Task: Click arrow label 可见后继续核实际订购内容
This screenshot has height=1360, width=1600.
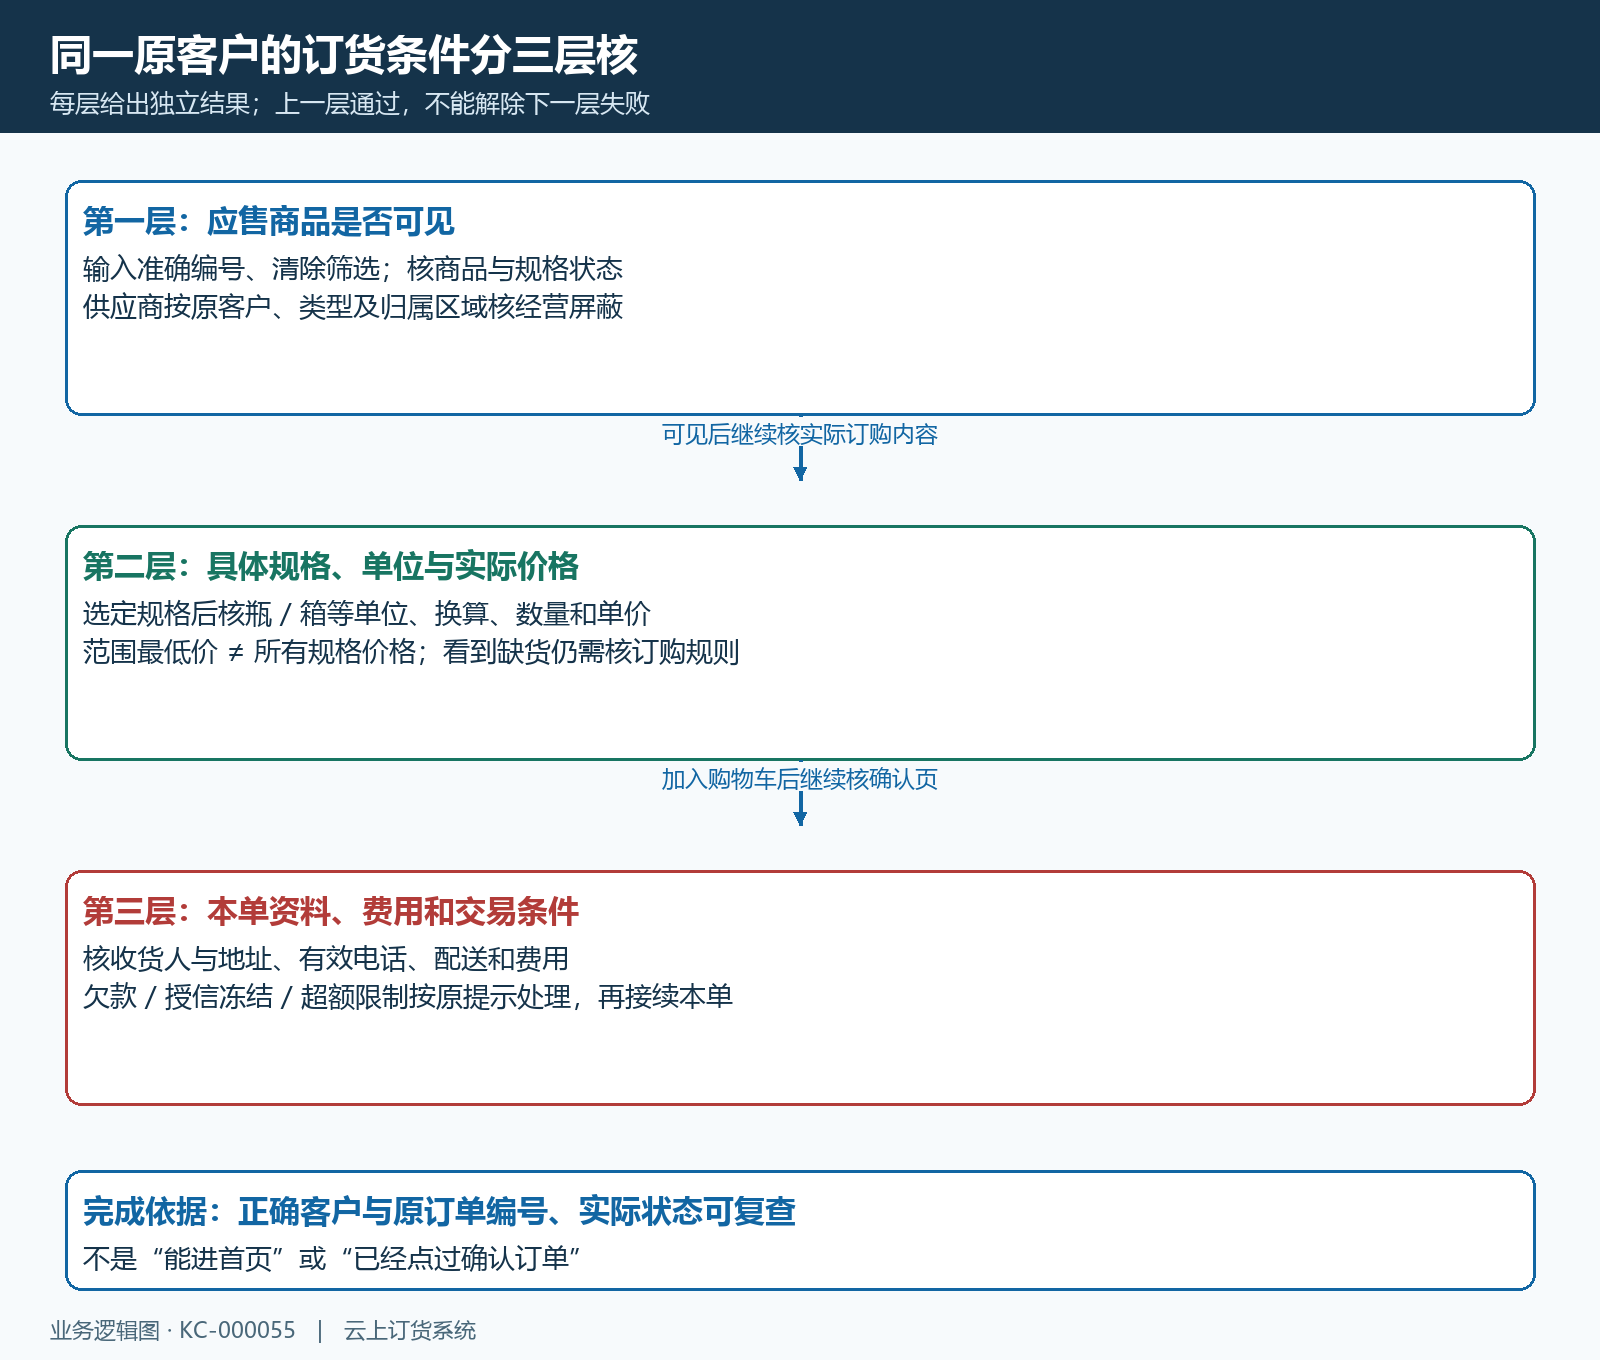Action: pyautogui.click(x=800, y=434)
